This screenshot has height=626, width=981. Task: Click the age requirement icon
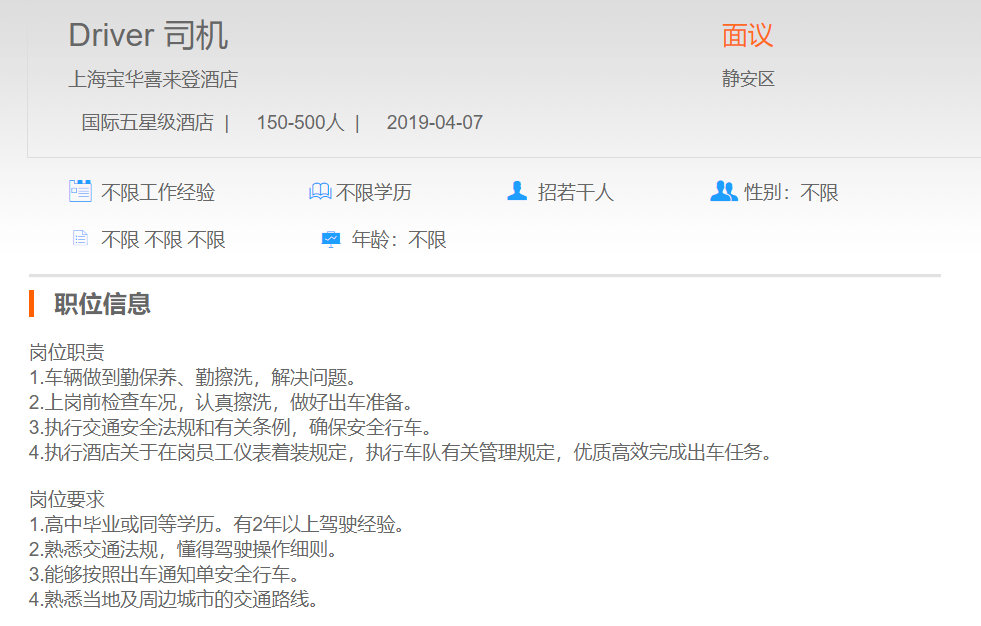coord(331,239)
